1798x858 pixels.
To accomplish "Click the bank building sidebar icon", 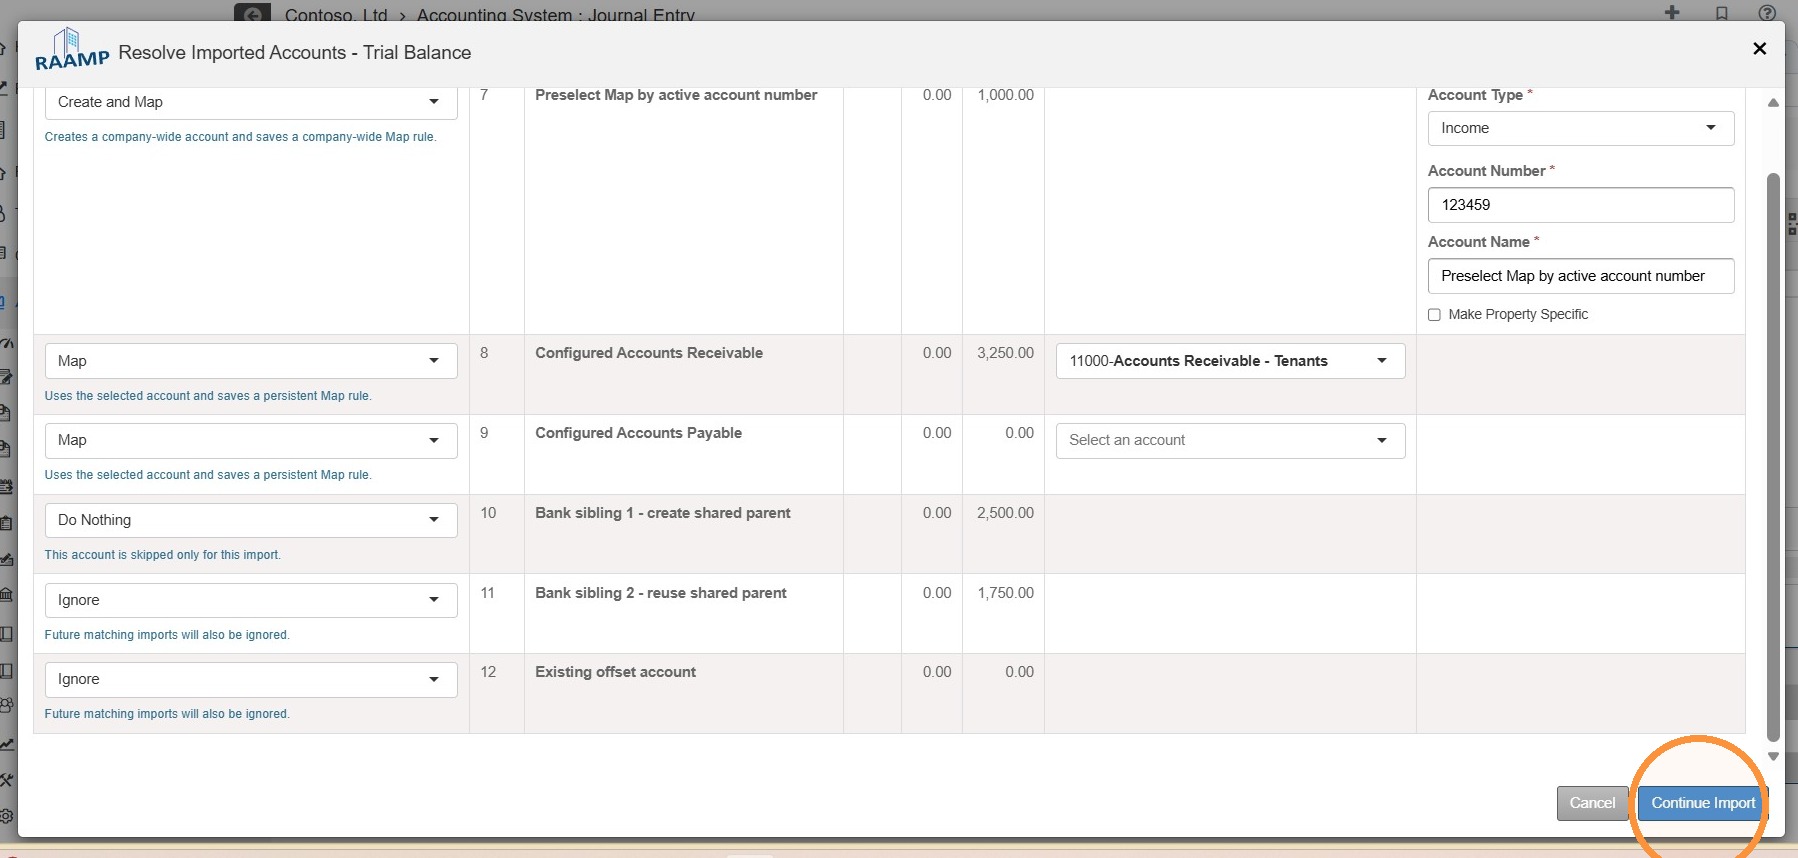I will (x=6, y=594).
